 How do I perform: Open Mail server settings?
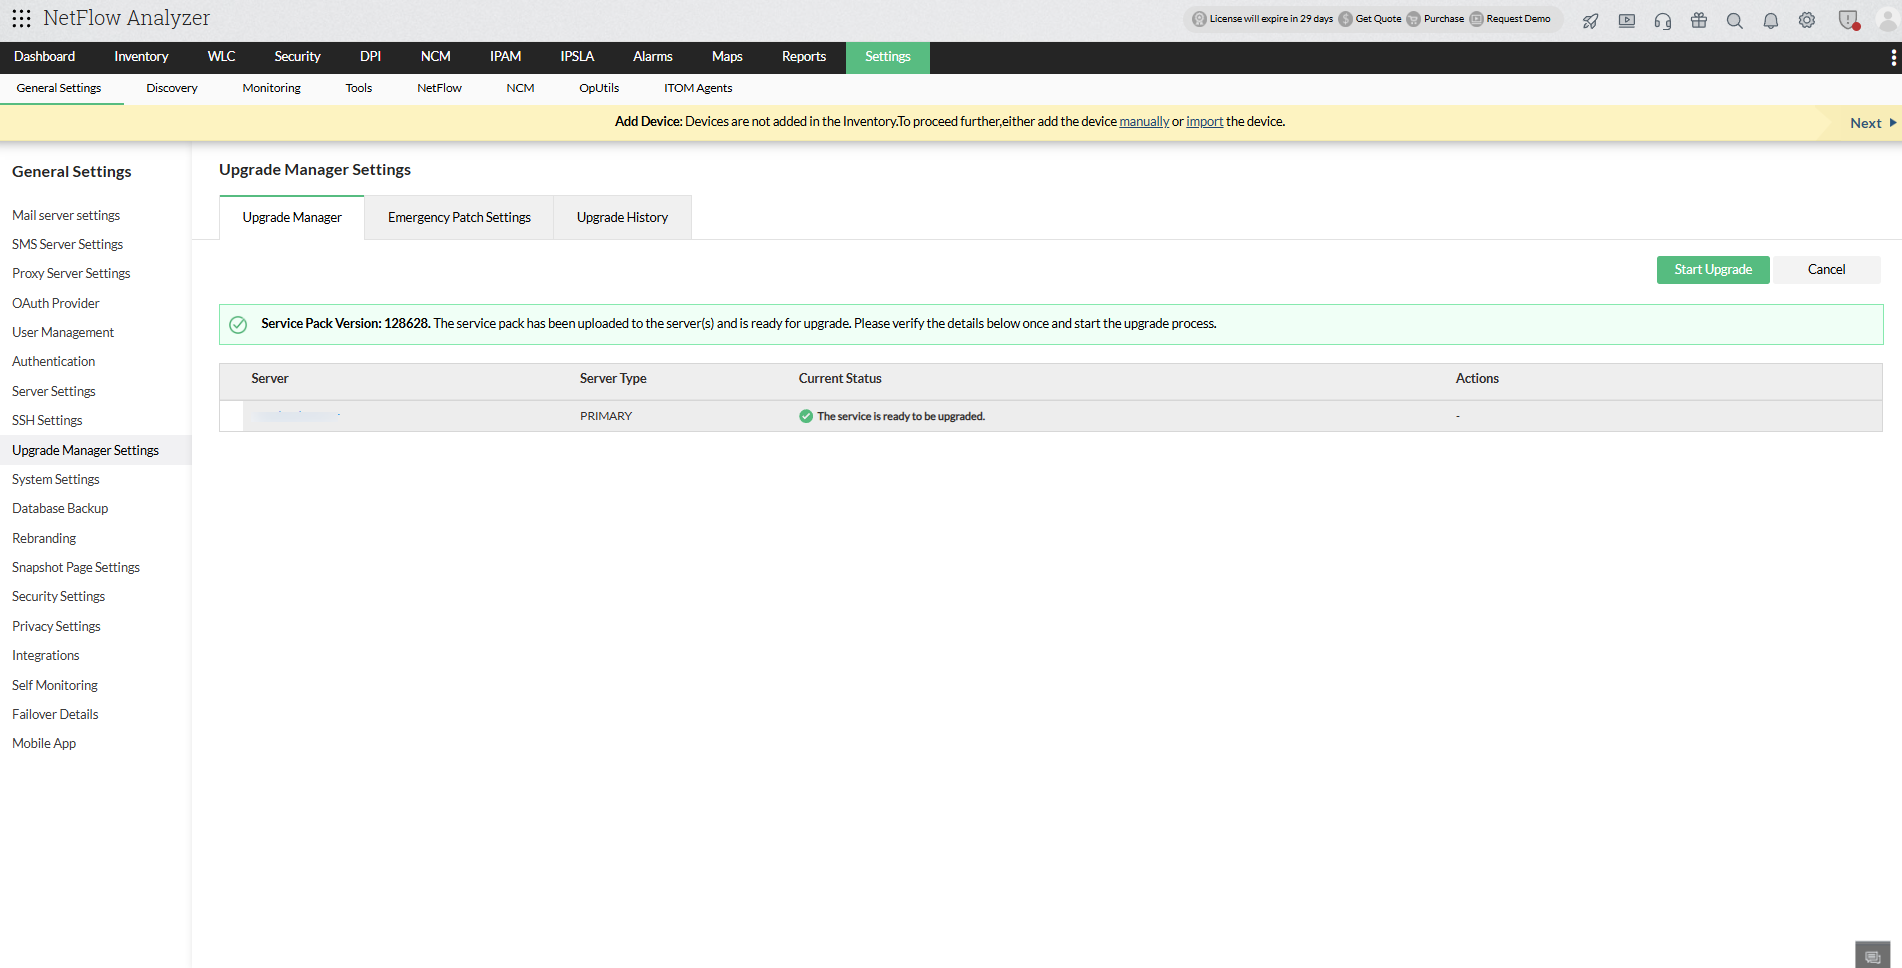[66, 215]
